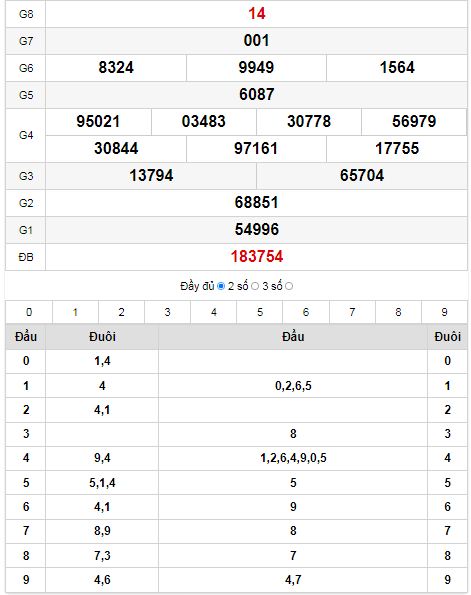Click digit filter tab 3
The width and height of the screenshot is (471, 595).
click(x=167, y=312)
